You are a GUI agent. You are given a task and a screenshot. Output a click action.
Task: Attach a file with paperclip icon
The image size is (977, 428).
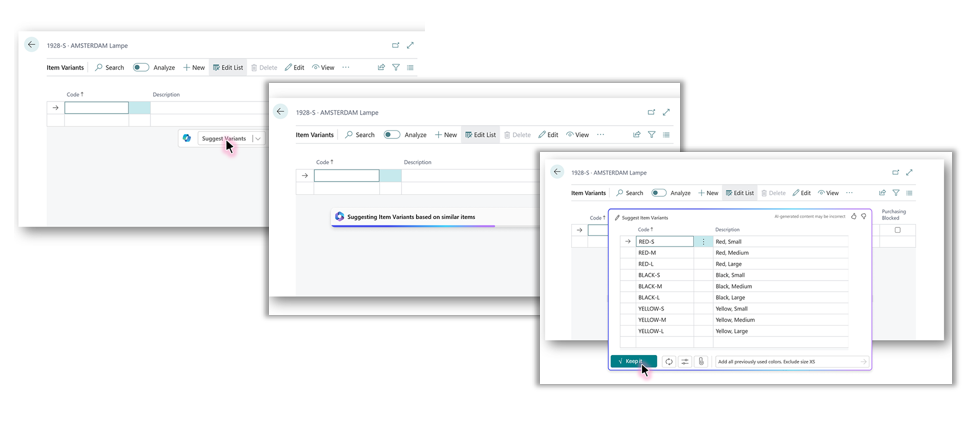point(701,361)
